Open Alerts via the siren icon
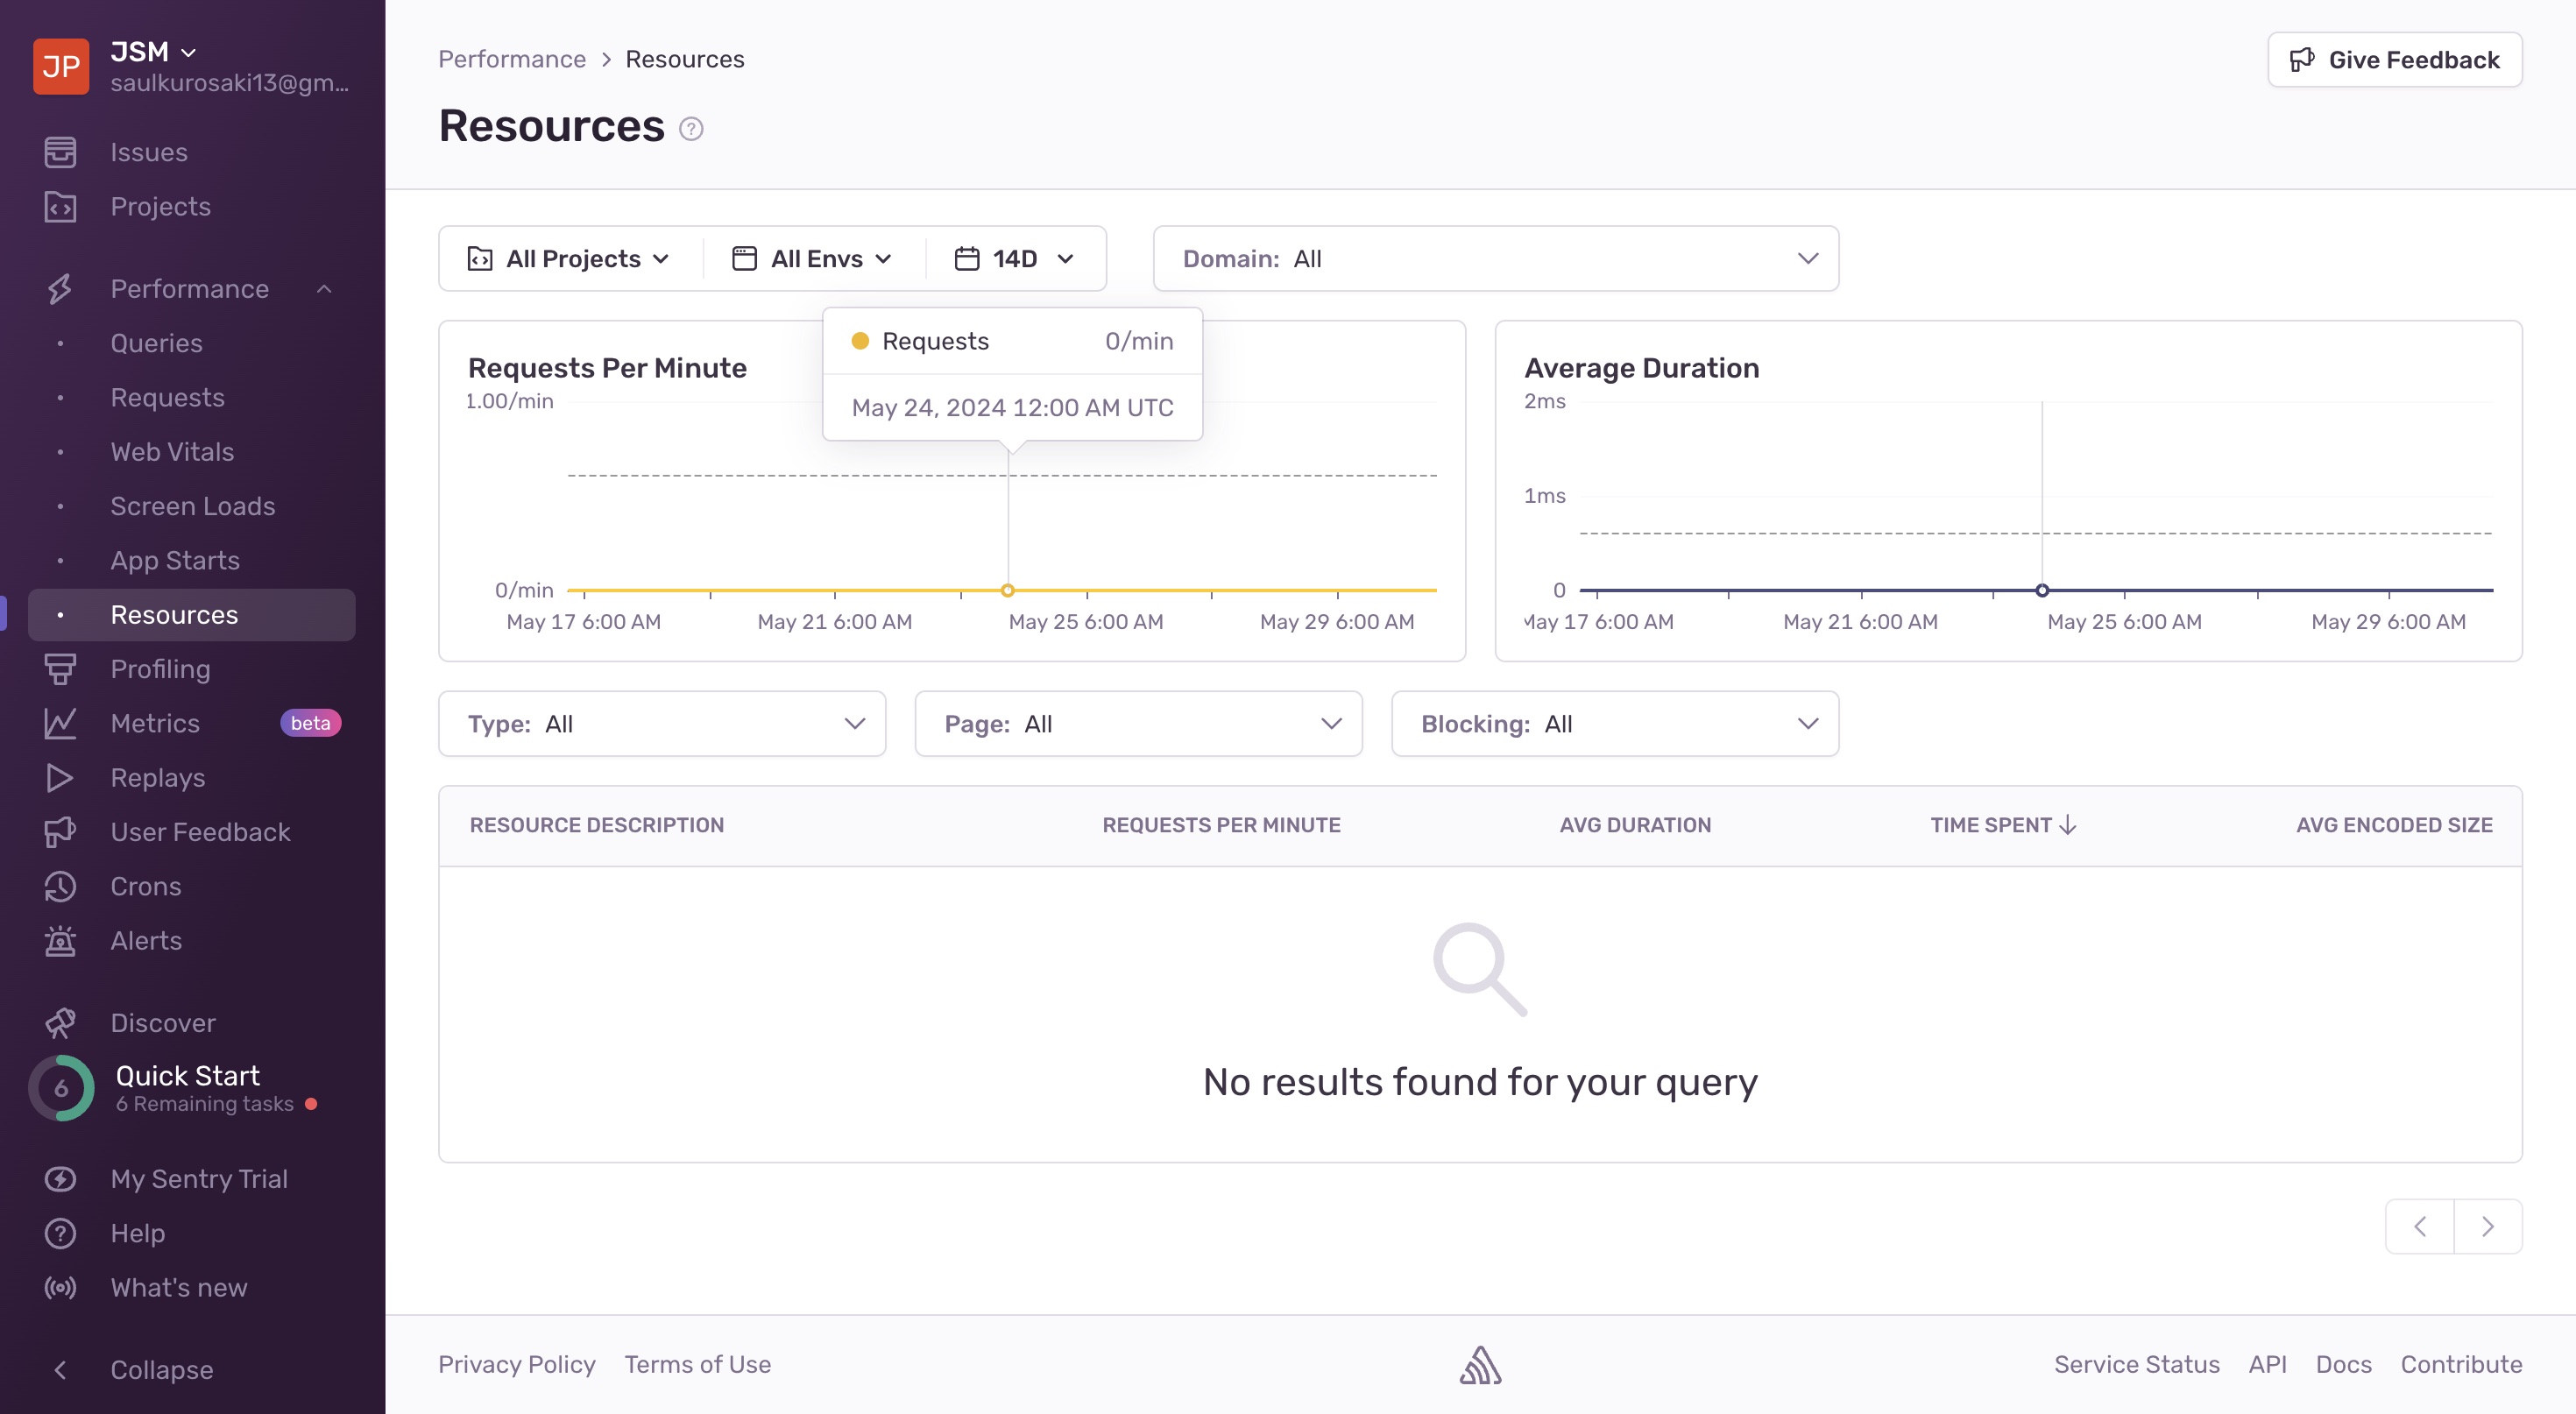The image size is (2576, 1414). [60, 941]
